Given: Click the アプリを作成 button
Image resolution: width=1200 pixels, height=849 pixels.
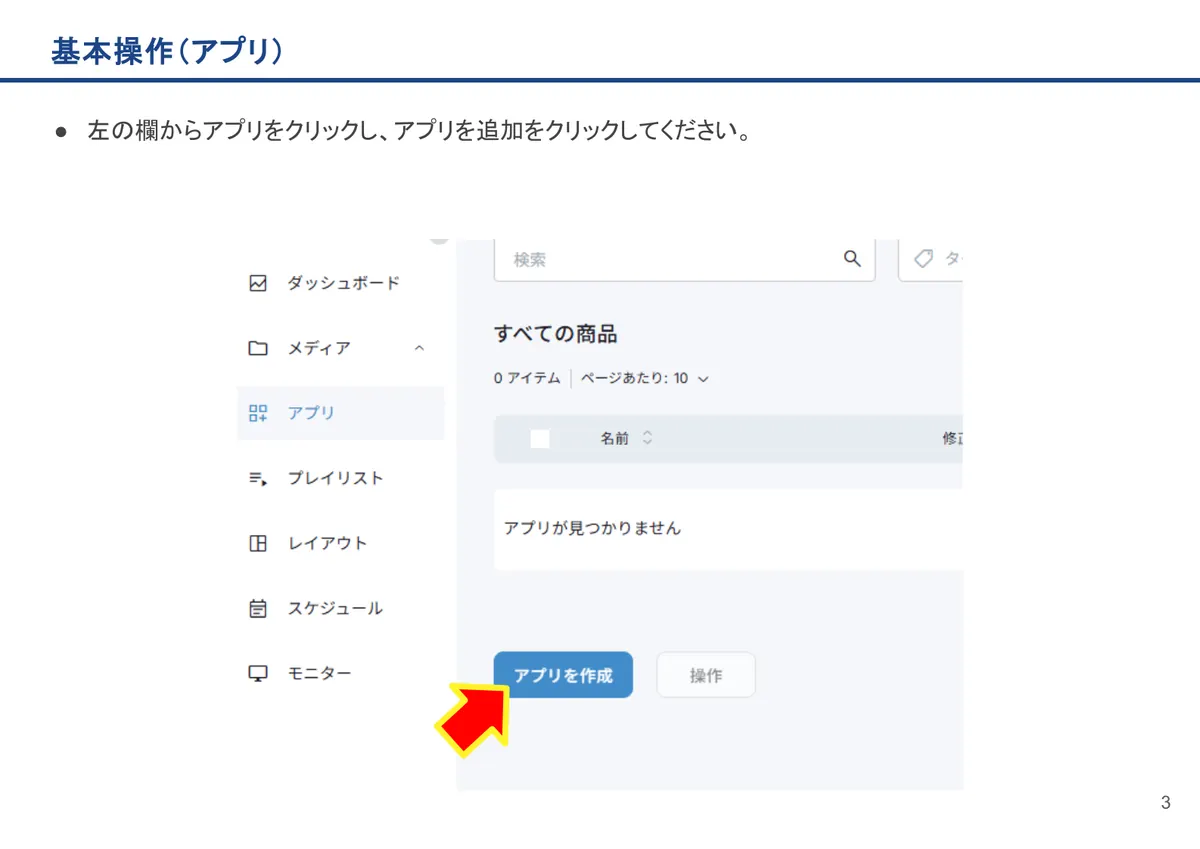Looking at the screenshot, I should point(563,675).
